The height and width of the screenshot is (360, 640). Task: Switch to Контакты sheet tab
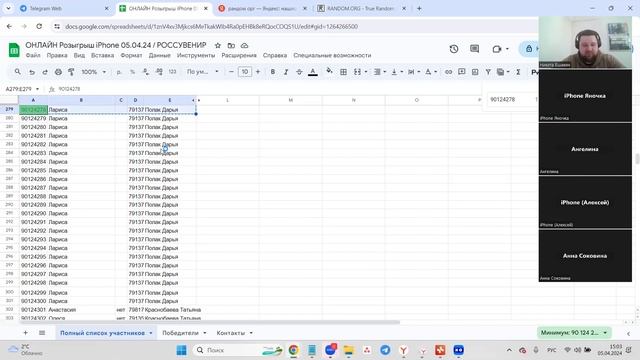tap(231, 333)
